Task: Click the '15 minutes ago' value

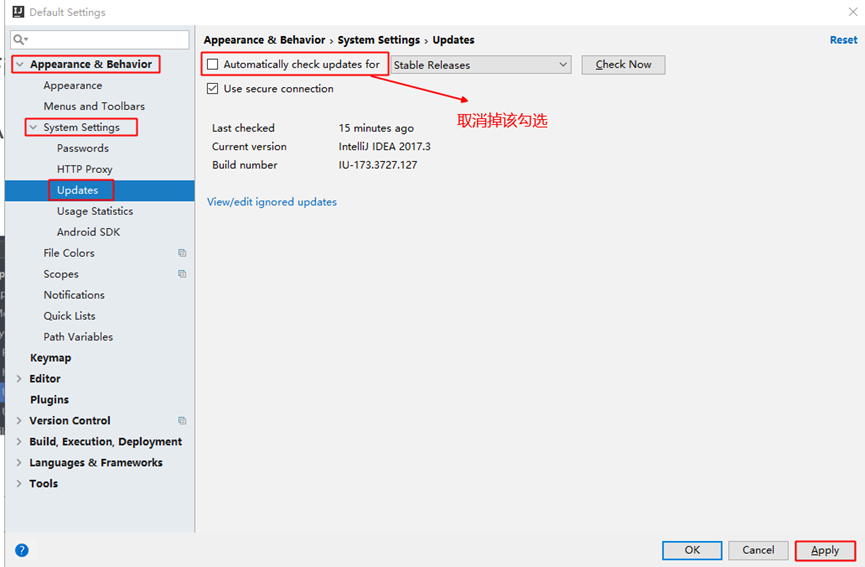Action: coord(376,128)
